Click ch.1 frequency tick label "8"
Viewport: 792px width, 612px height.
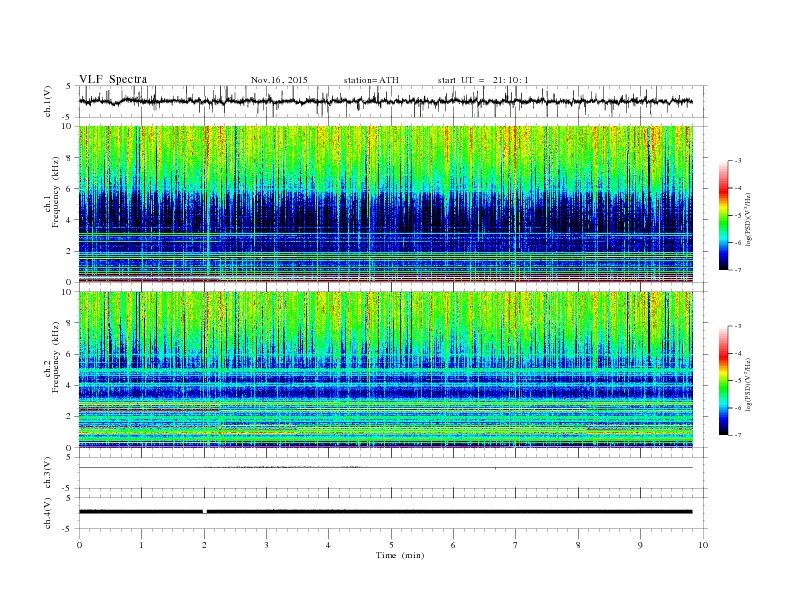pyautogui.click(x=69, y=158)
